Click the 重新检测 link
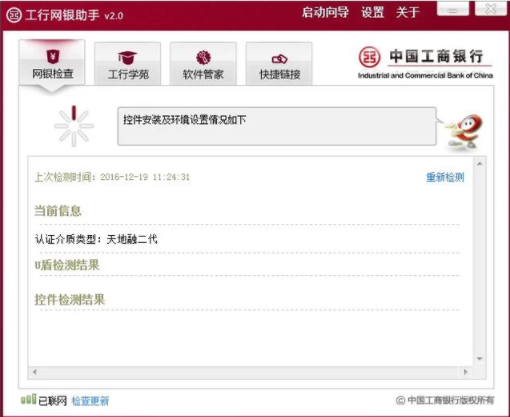Viewport: 510px width, 417px height. pyautogui.click(x=445, y=177)
